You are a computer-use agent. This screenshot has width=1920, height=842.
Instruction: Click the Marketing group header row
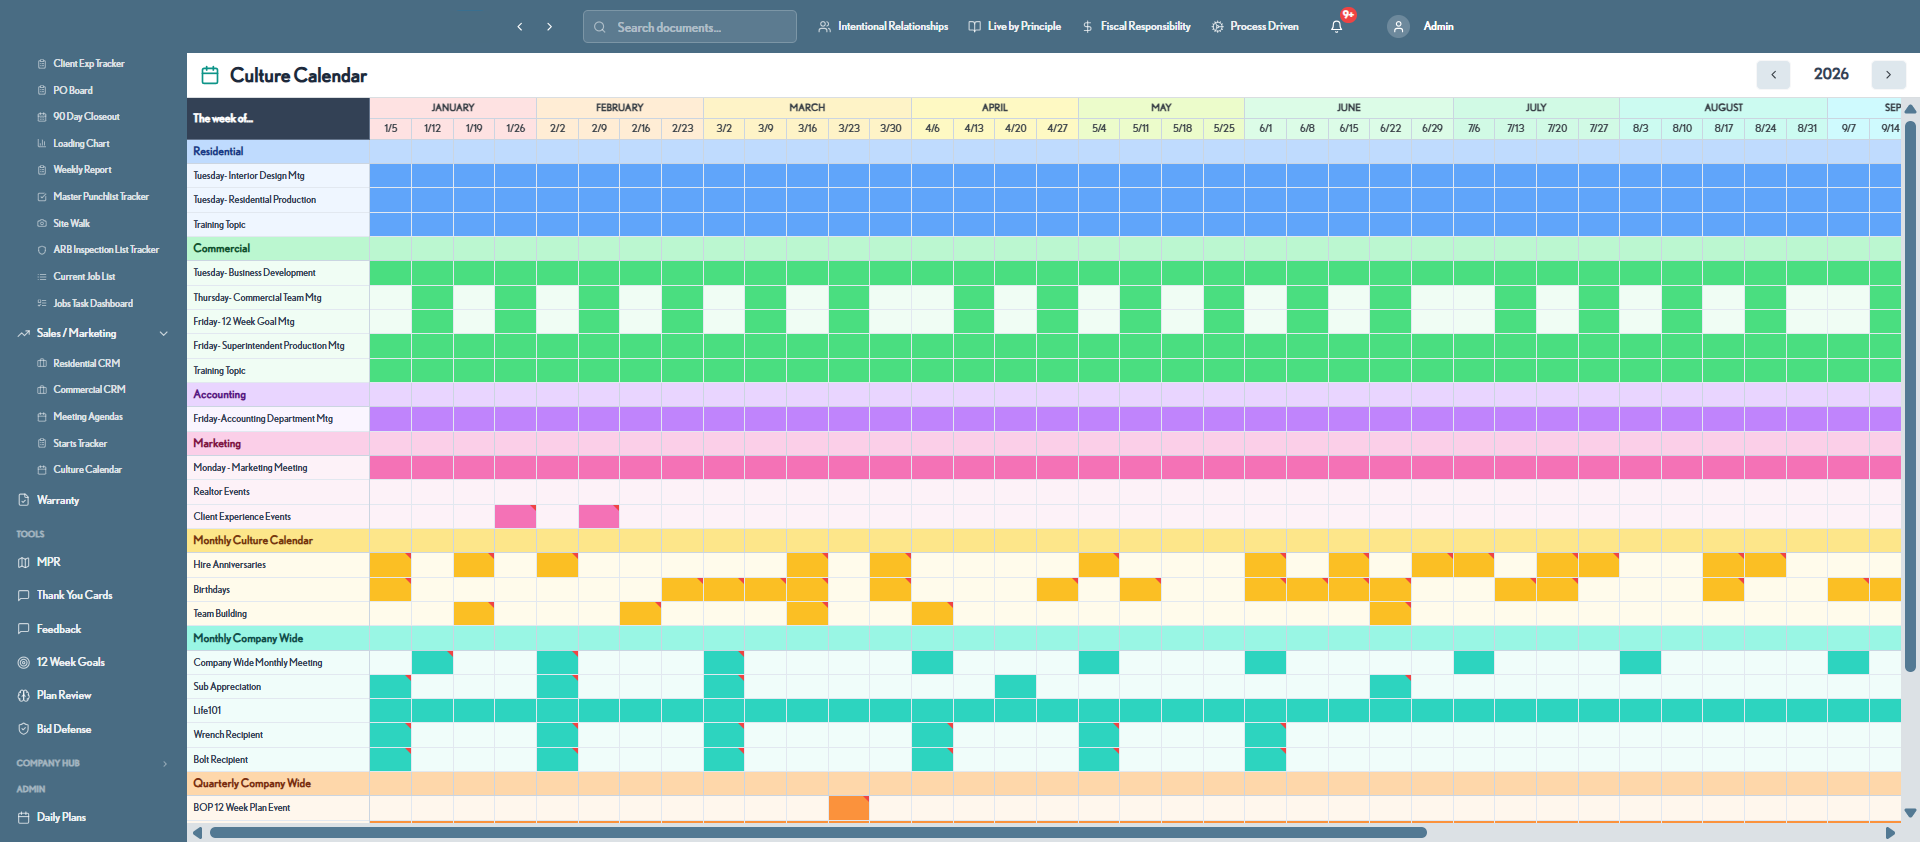[x=1044, y=443]
